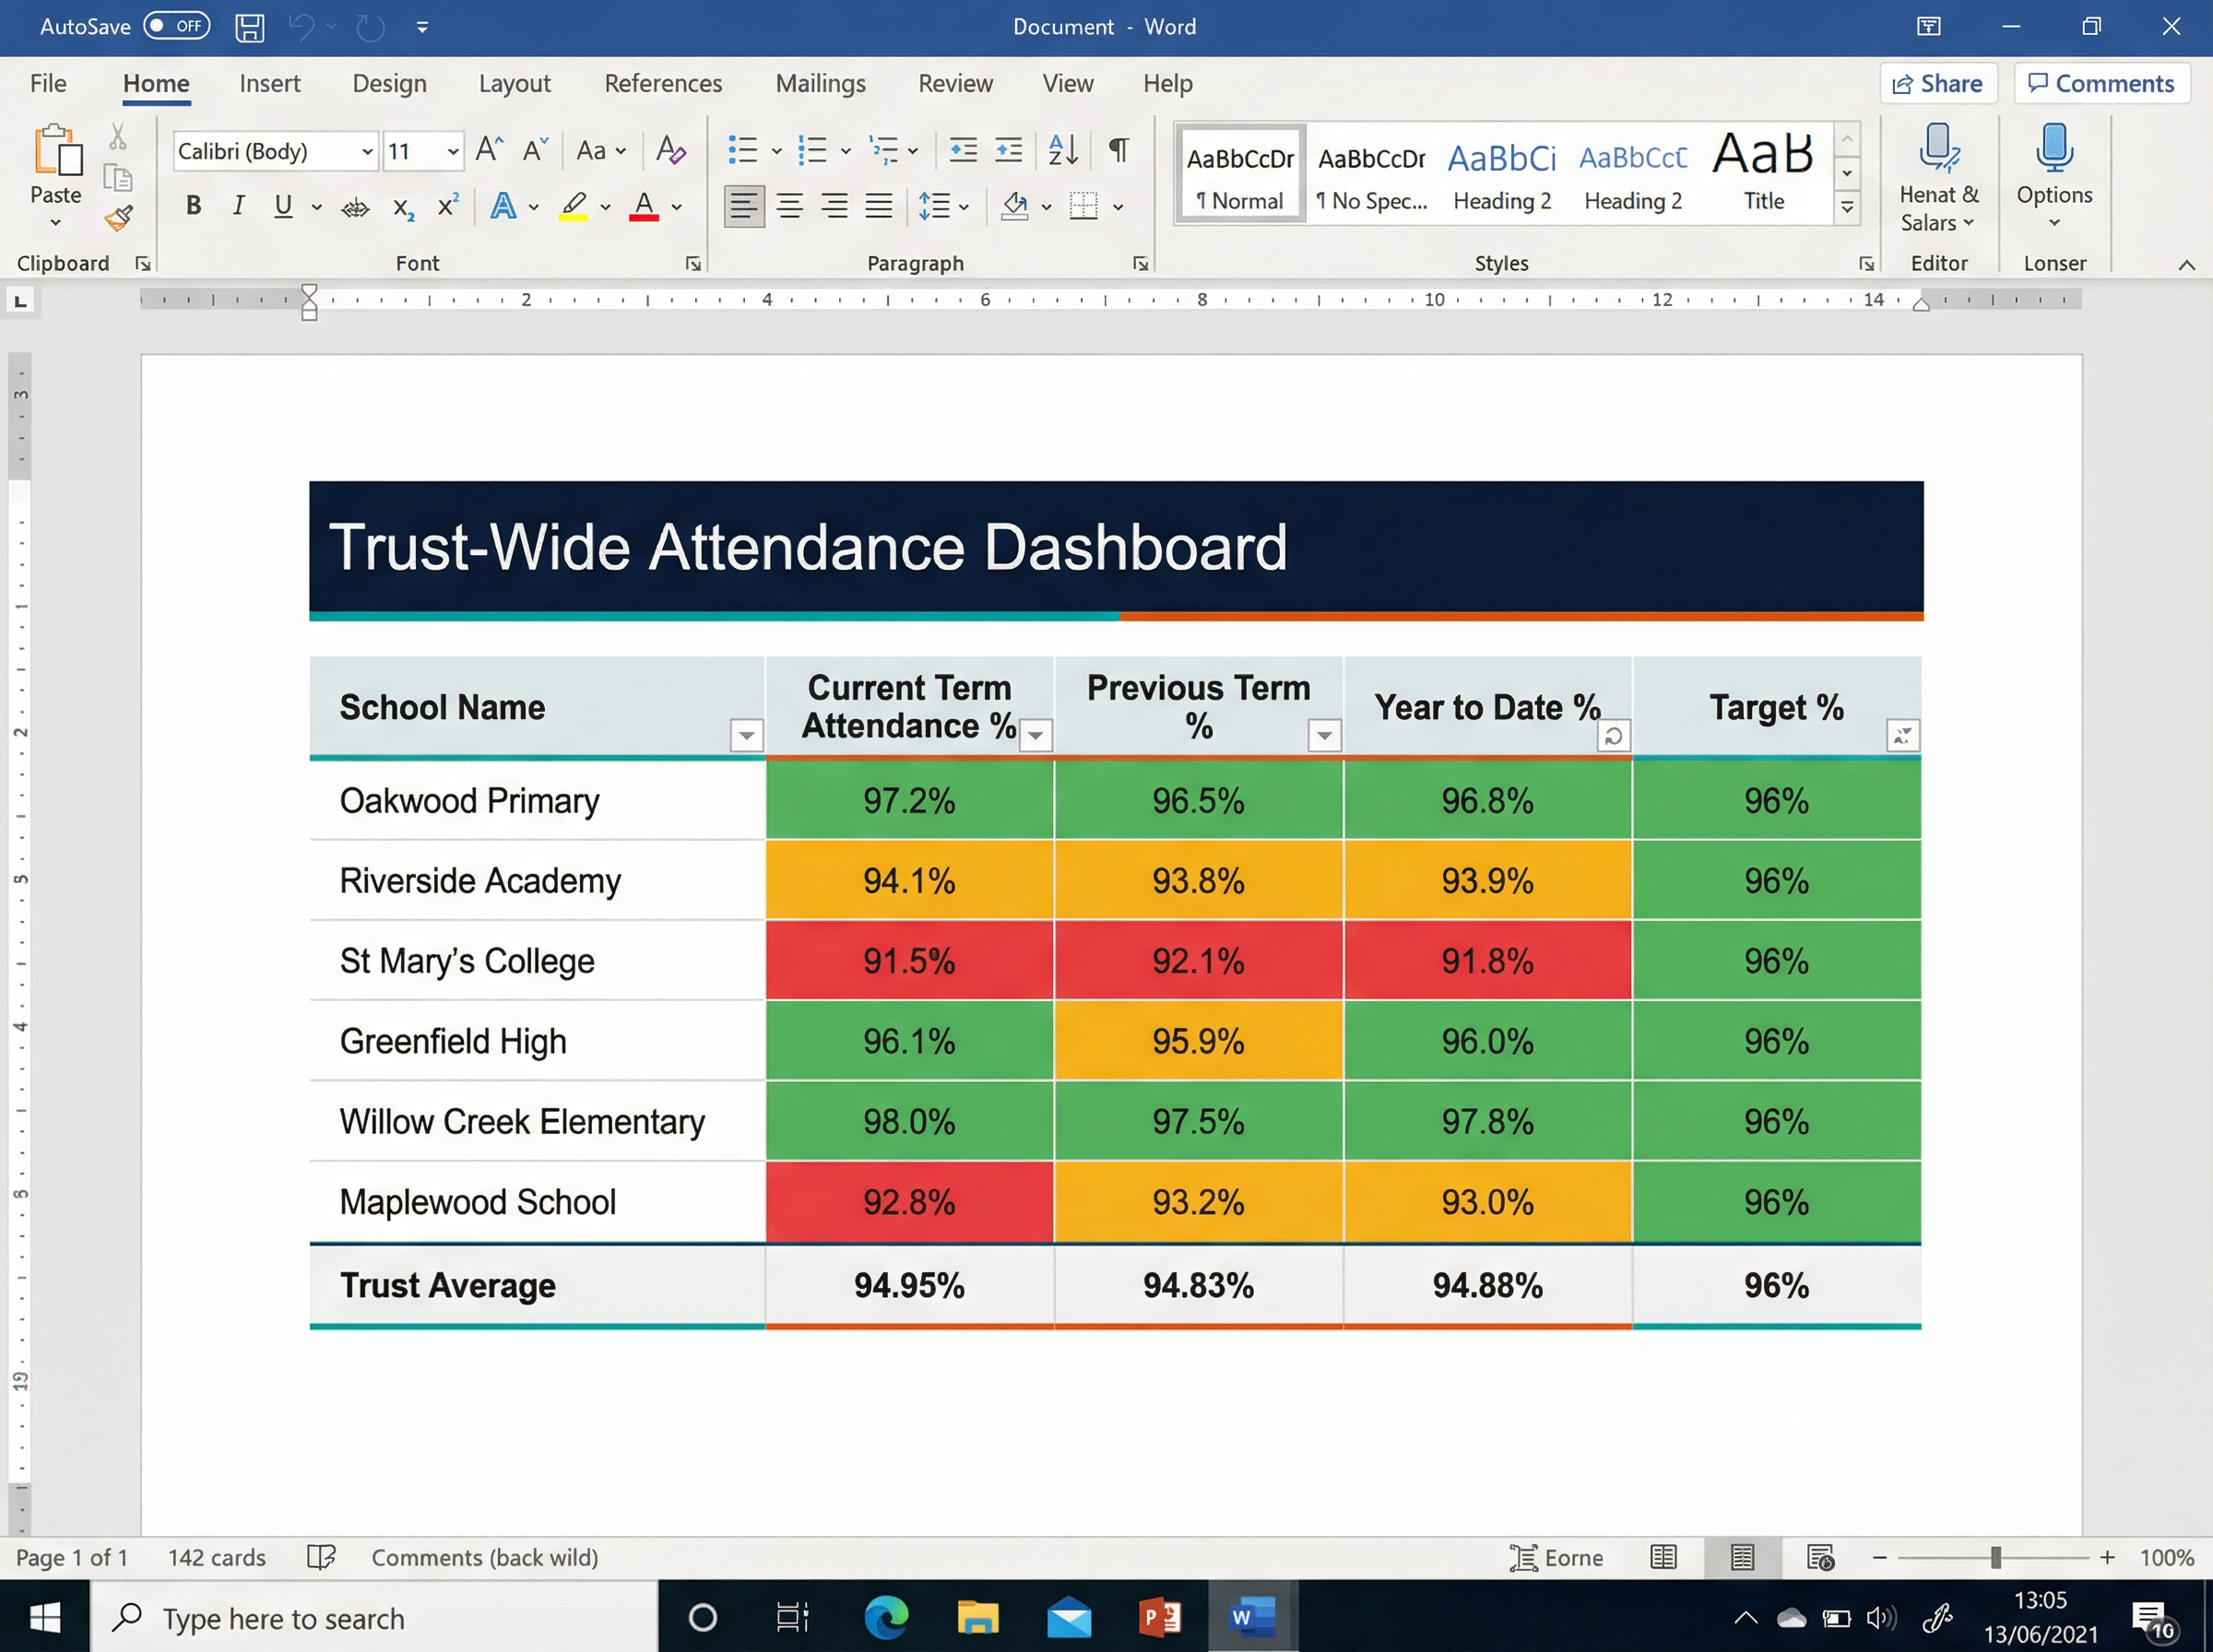Toggle Bold formatting

[x=192, y=205]
